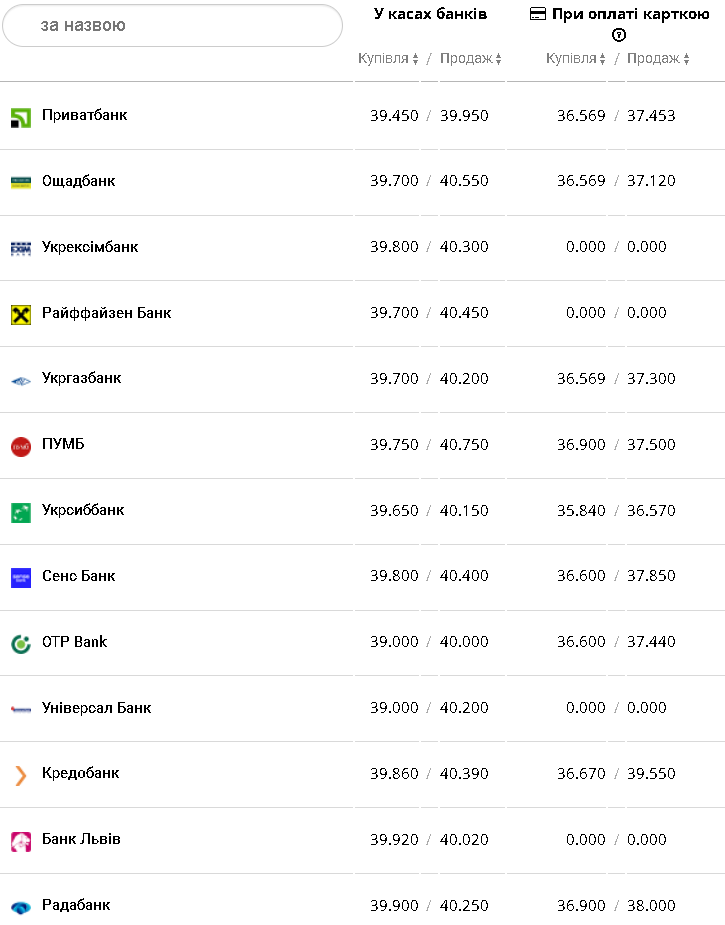Open the Сенс Банк link
725x925 pixels.
click(79, 576)
